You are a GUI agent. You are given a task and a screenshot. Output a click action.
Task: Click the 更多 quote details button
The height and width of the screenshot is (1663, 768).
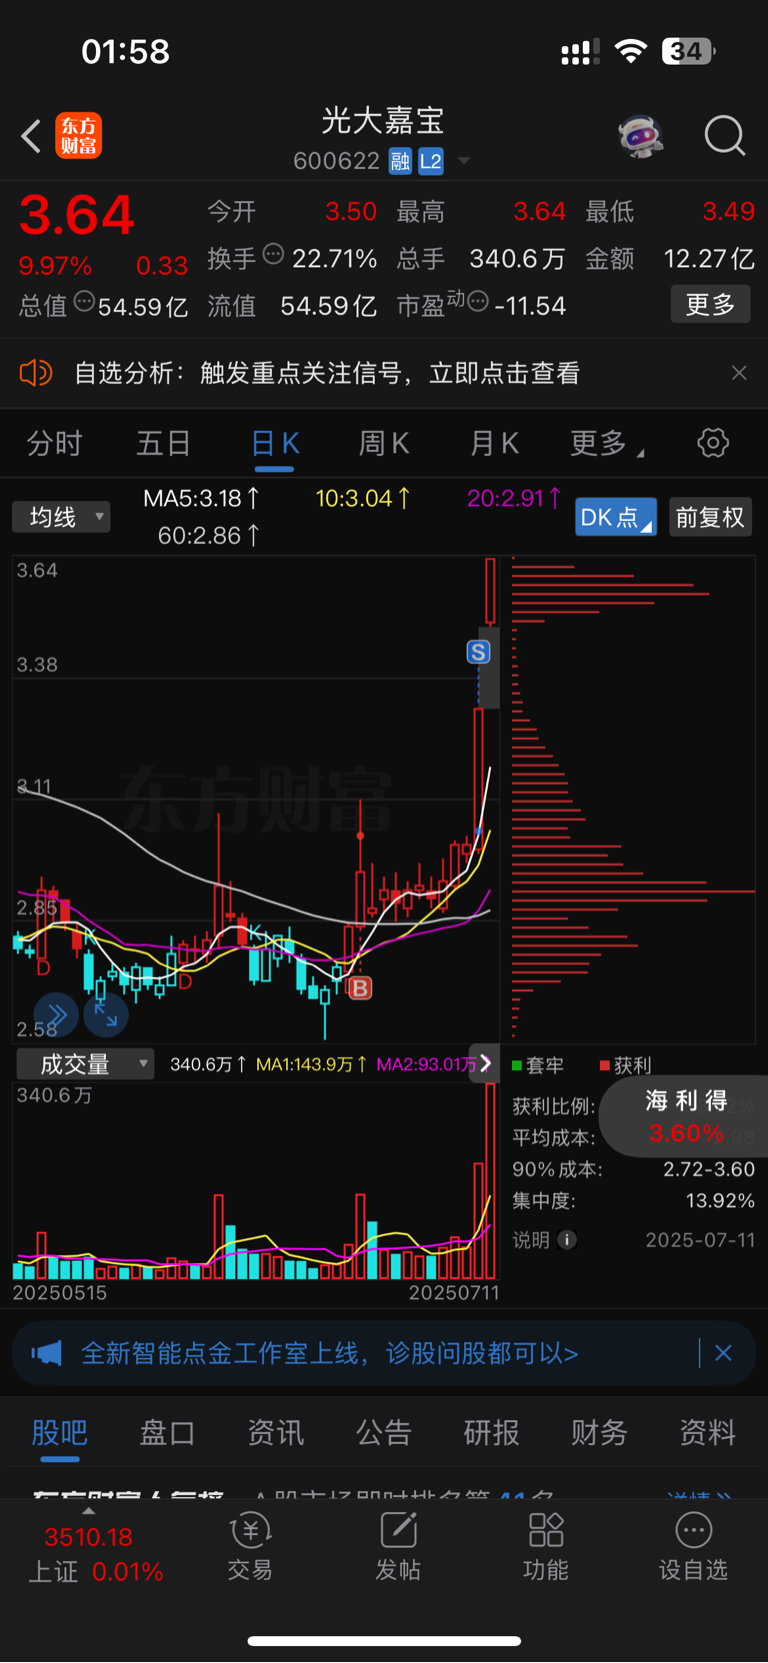(x=710, y=304)
